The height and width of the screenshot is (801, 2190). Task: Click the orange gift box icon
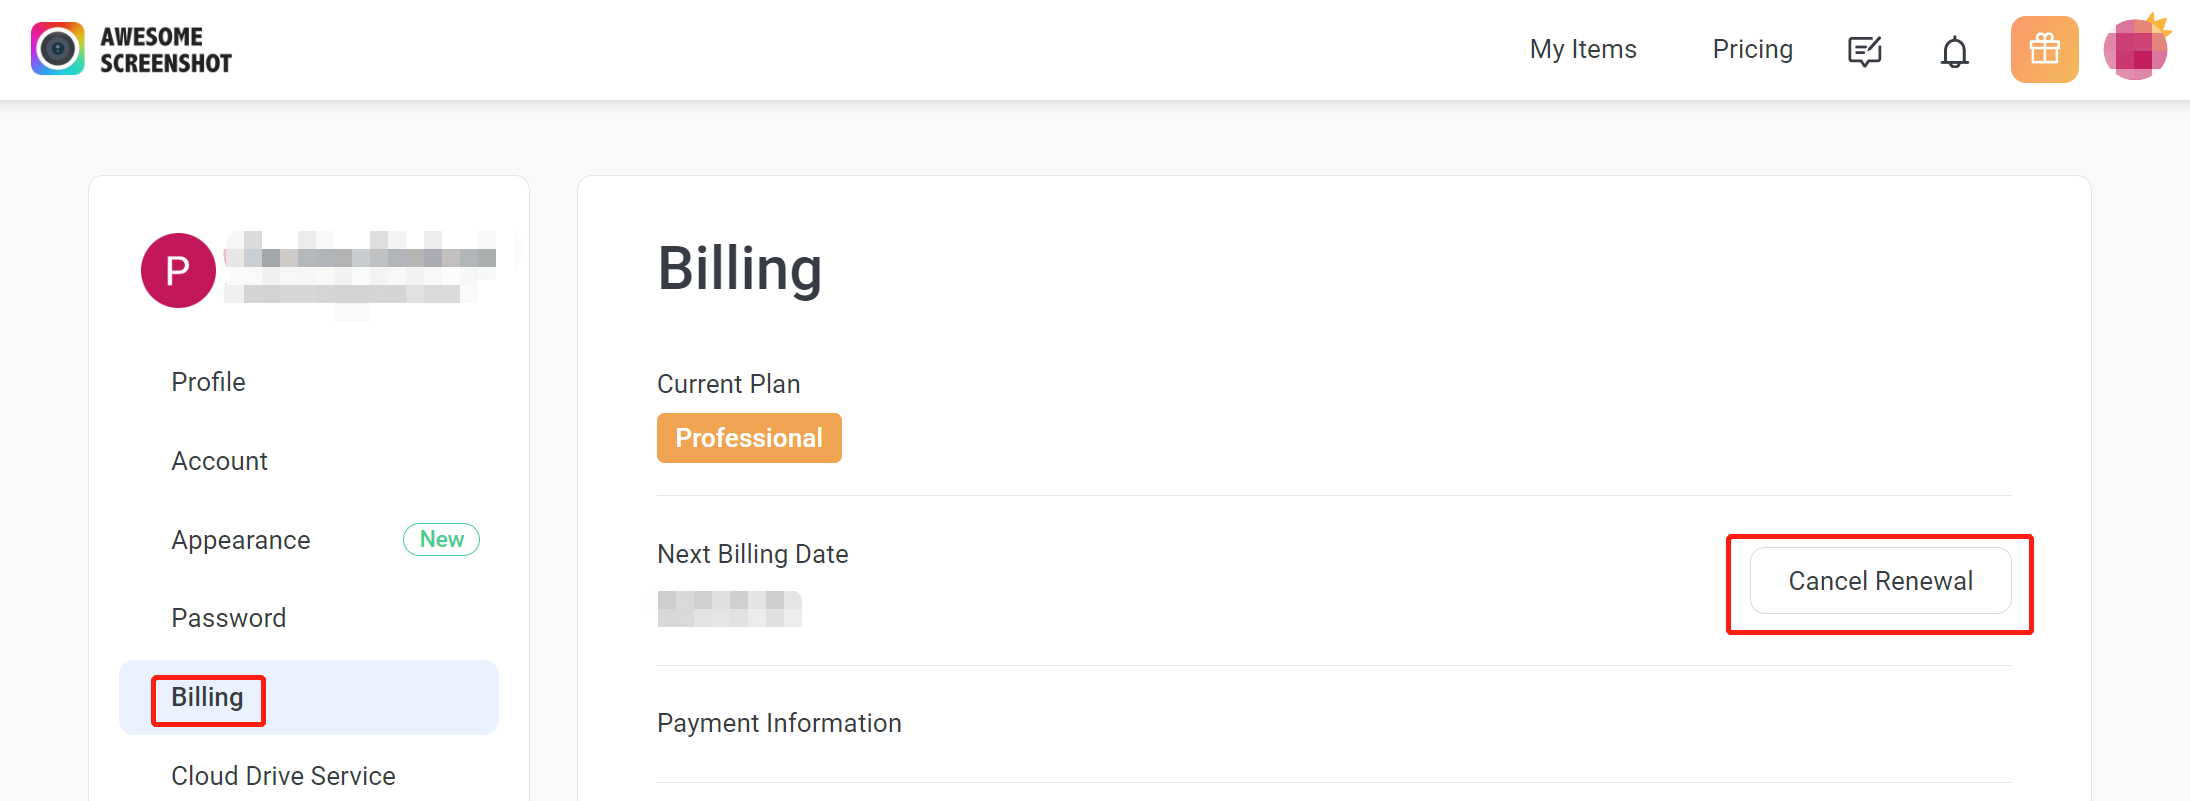click(x=2045, y=49)
